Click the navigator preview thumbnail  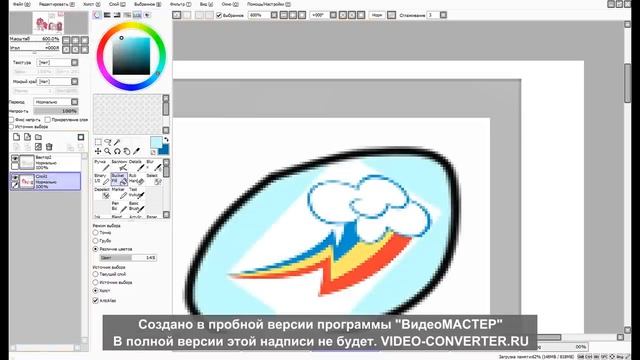(x=49, y=23)
